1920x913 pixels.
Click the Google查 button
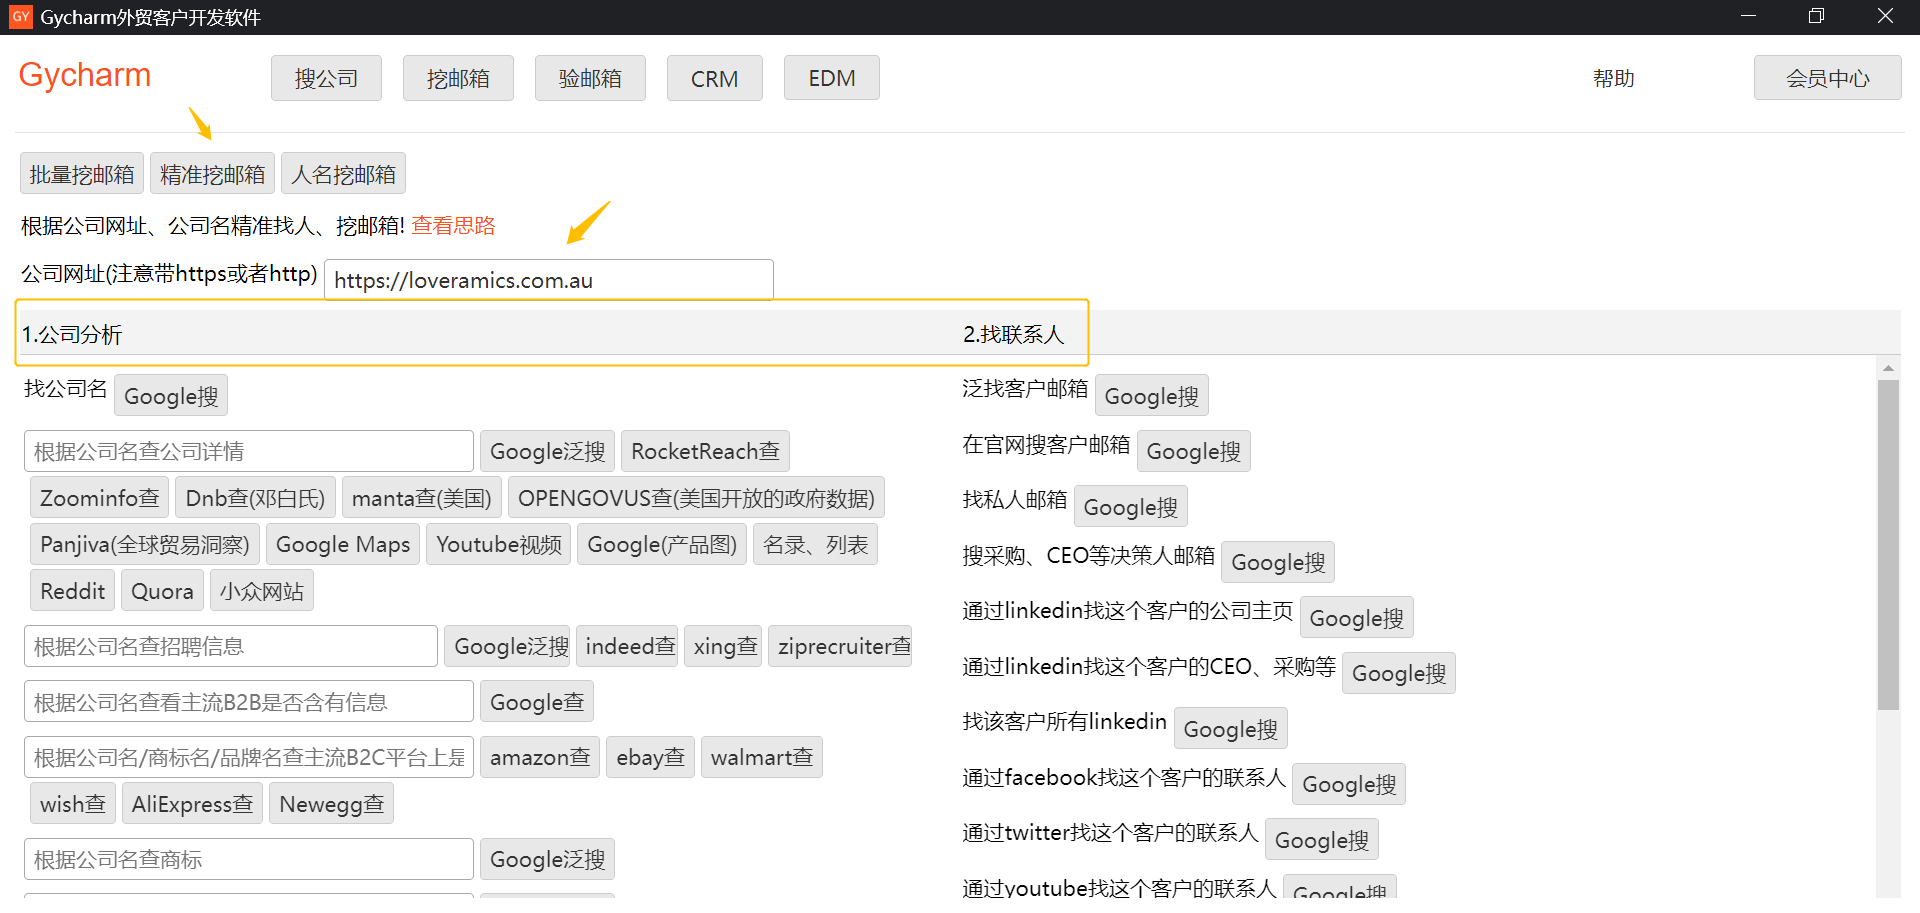537,702
